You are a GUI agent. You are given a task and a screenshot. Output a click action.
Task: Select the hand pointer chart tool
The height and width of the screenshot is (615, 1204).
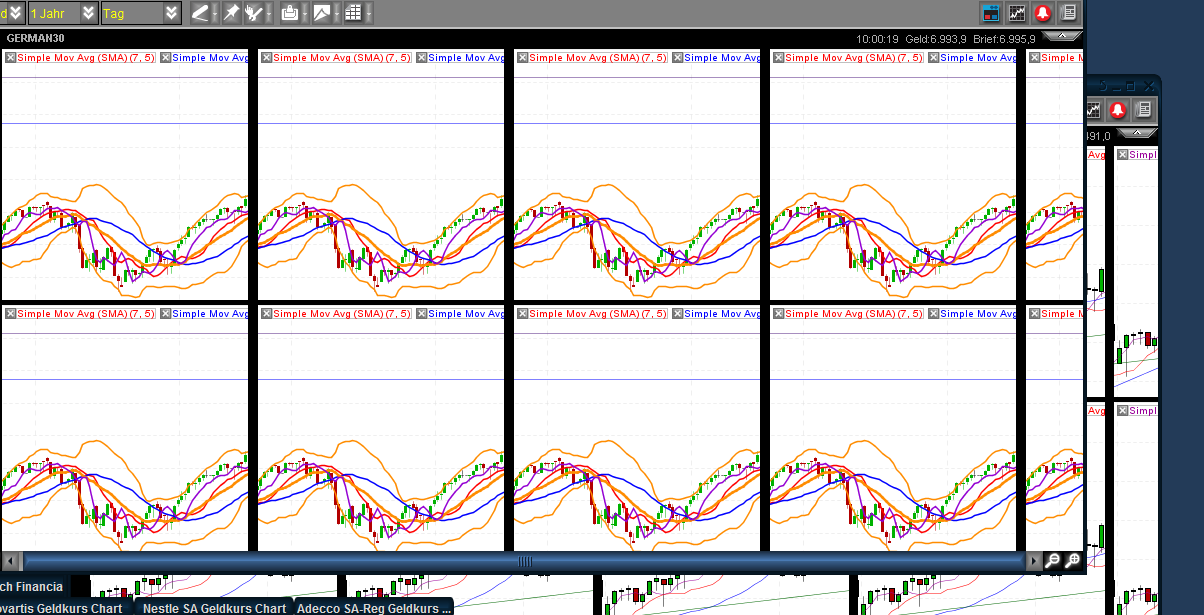coord(254,13)
